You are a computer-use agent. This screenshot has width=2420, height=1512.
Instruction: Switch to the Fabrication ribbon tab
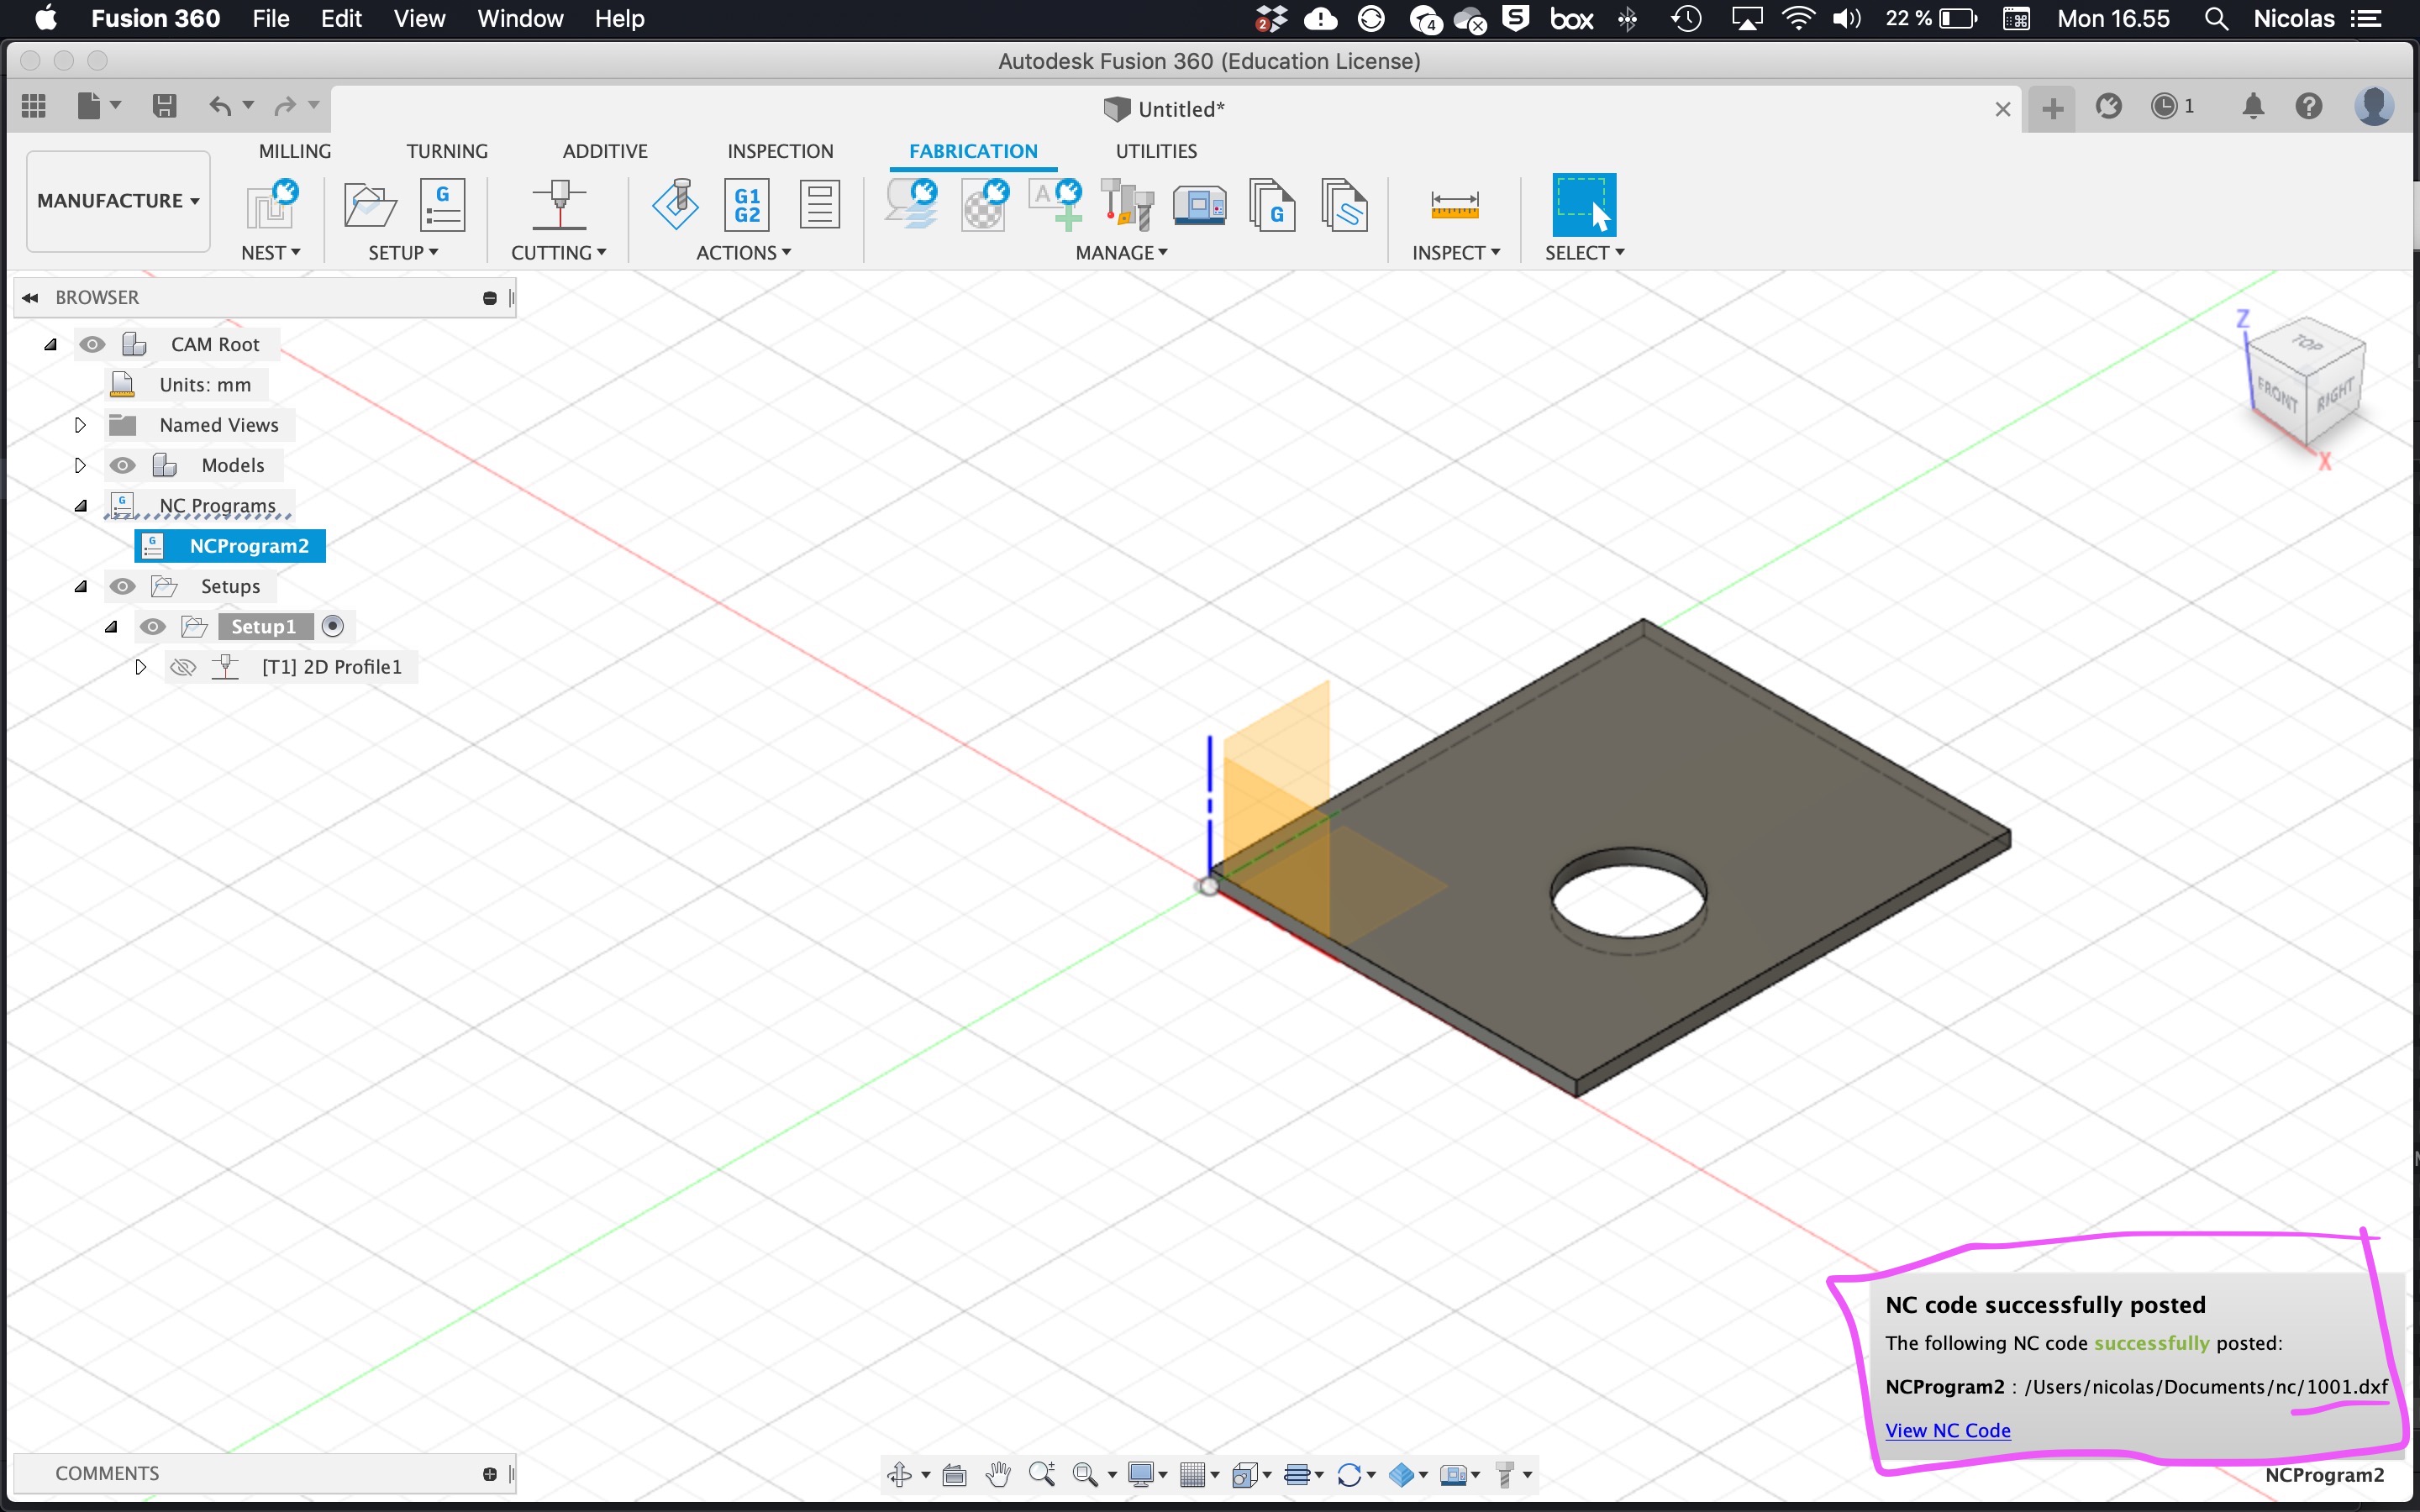tap(972, 151)
